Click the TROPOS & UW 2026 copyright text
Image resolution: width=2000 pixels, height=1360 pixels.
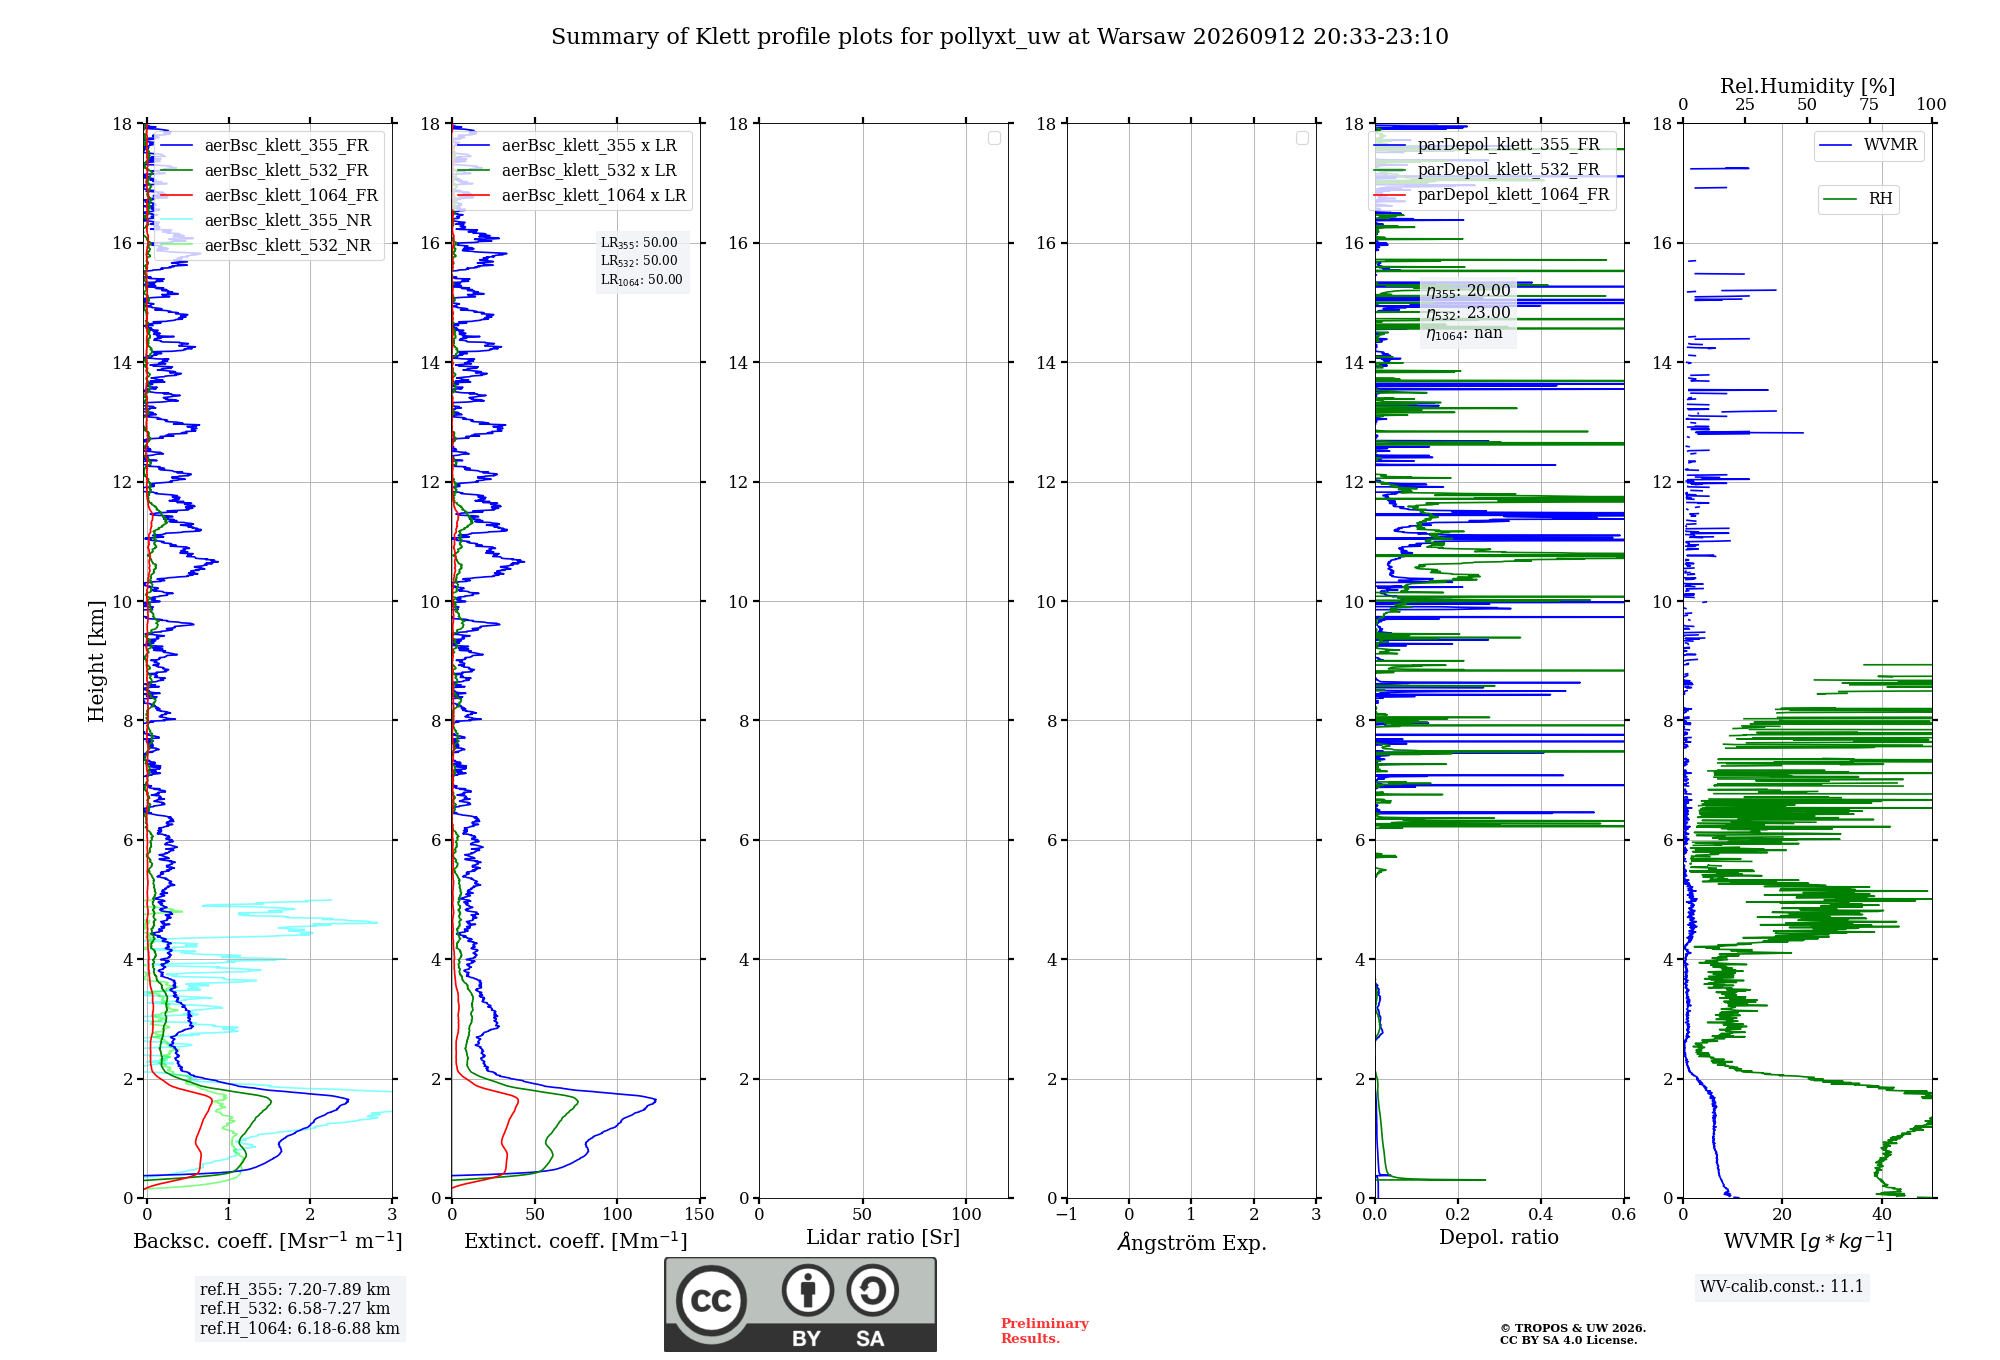[1573, 1329]
